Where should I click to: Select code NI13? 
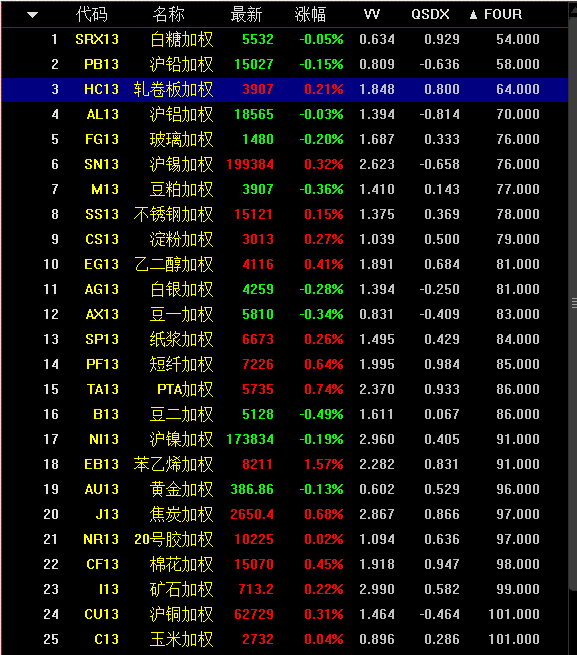(104, 439)
